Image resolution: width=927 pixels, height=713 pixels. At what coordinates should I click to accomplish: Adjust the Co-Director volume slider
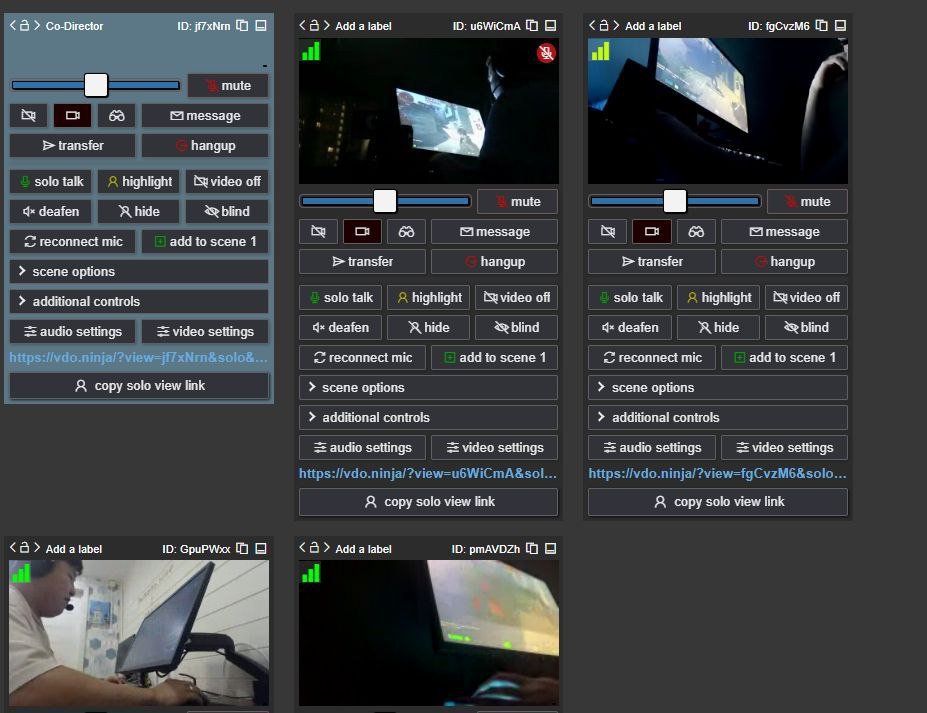[96, 85]
